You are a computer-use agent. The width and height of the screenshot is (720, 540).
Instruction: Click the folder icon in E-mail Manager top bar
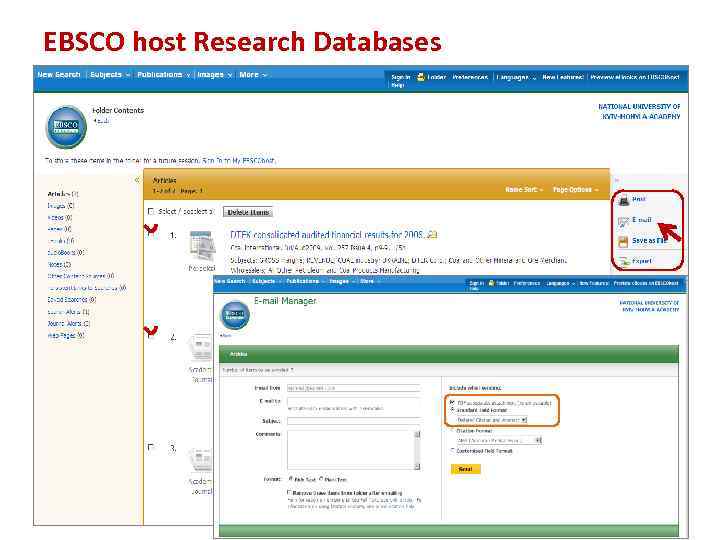491,283
